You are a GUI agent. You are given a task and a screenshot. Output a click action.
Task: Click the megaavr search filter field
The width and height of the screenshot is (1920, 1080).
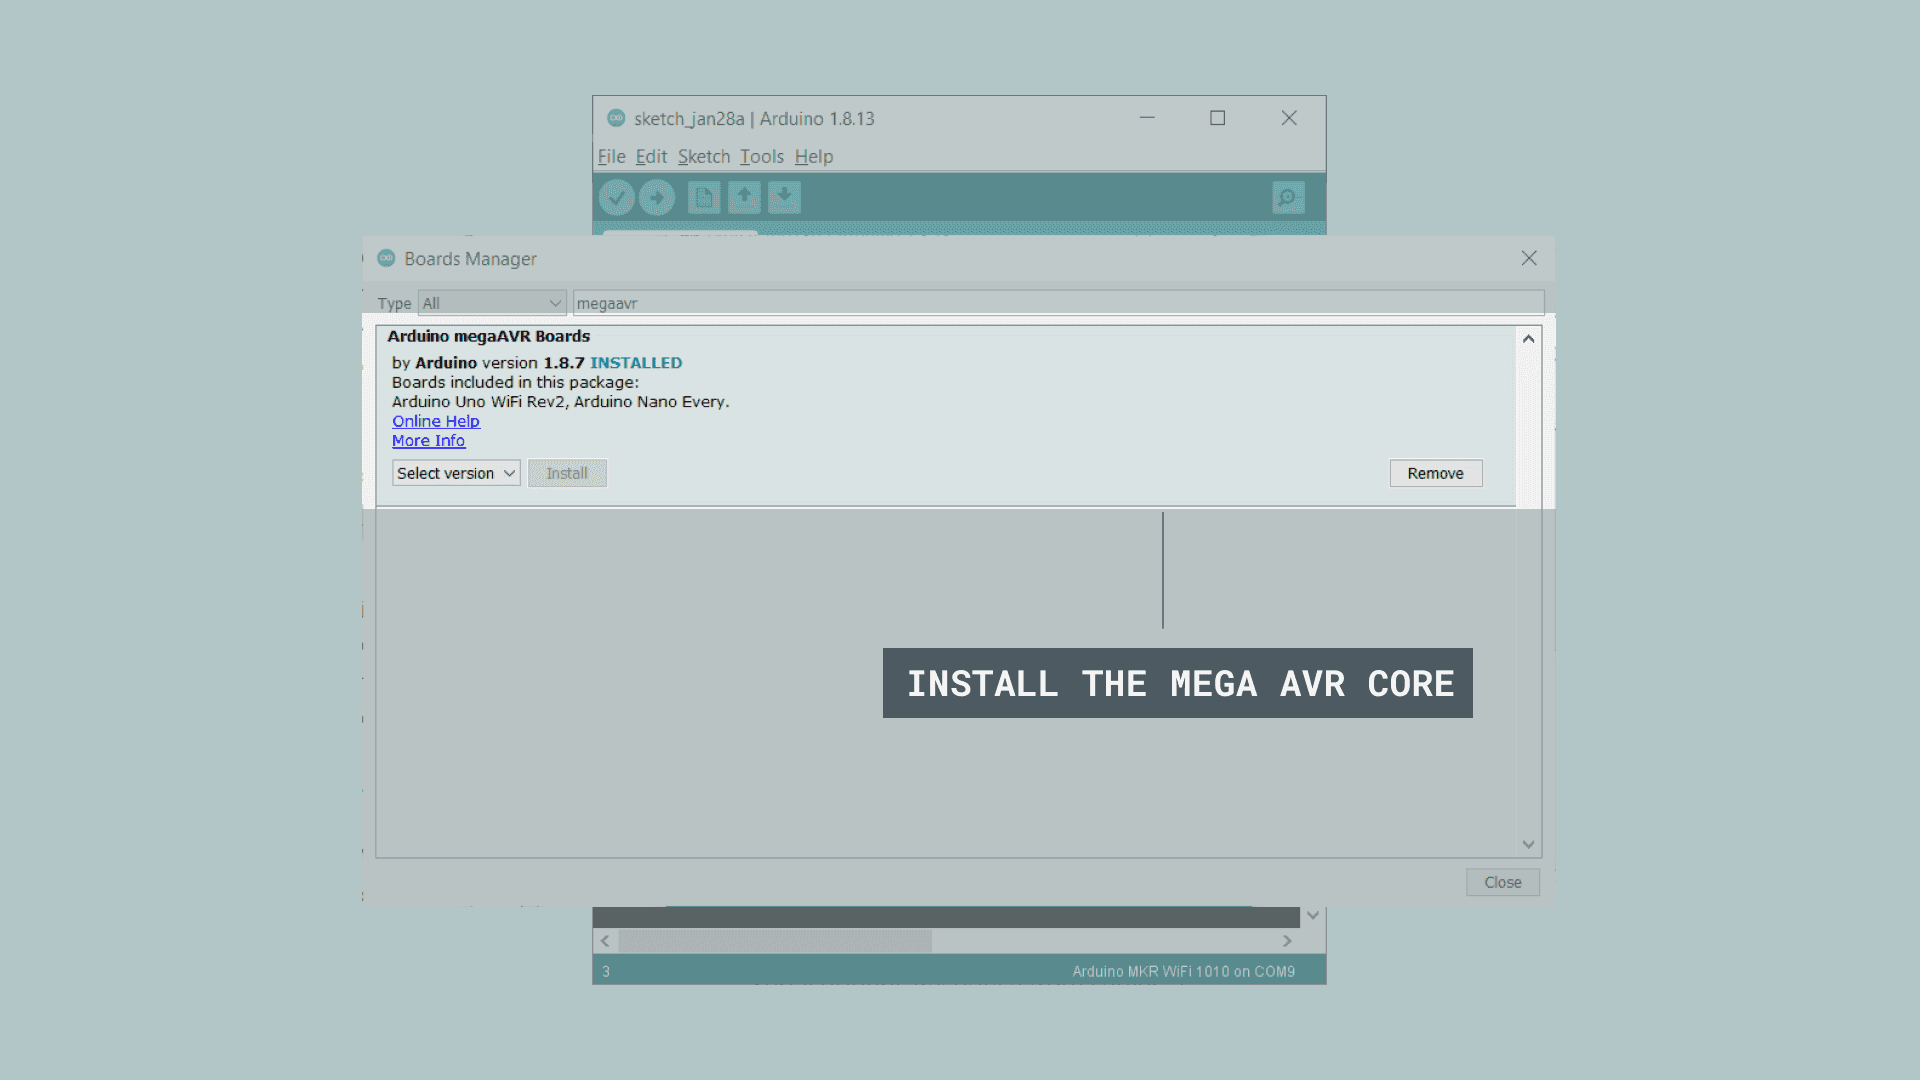1058,303
